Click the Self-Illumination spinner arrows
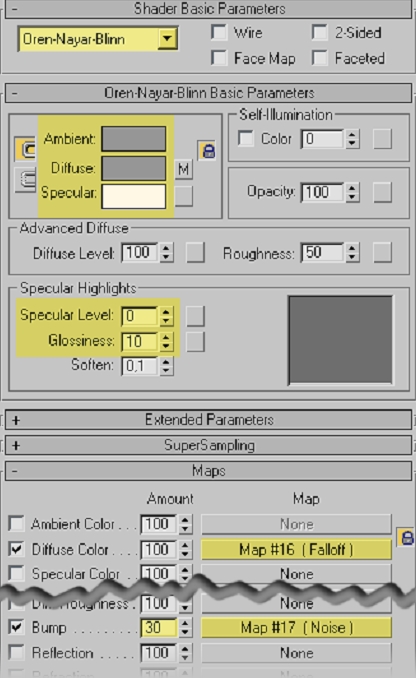The height and width of the screenshot is (678, 416). pos(352,139)
